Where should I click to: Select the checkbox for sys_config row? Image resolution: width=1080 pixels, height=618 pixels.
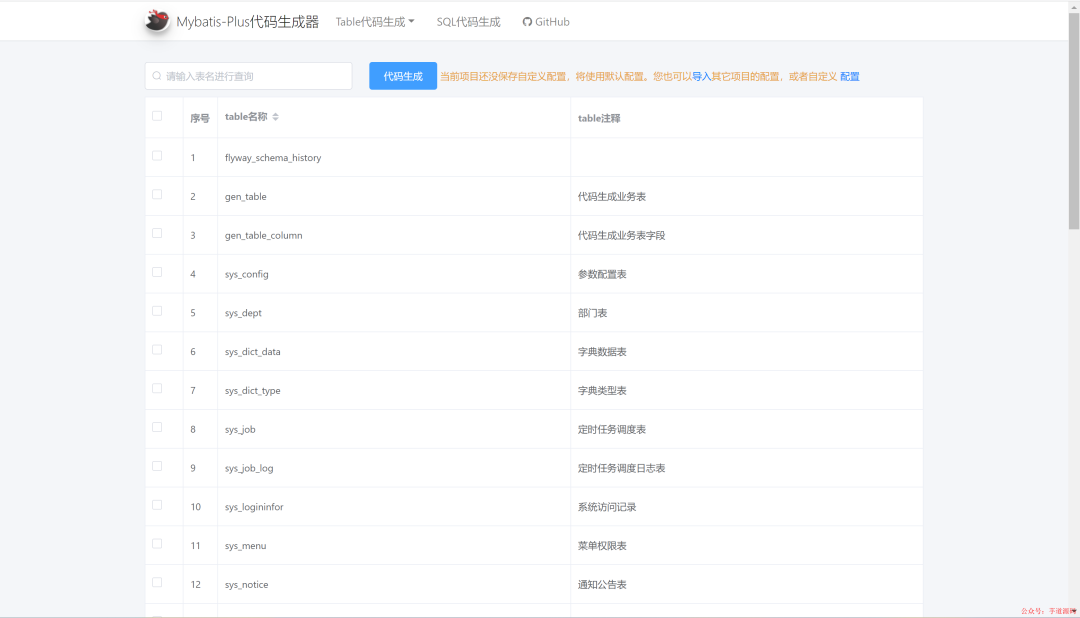156,273
